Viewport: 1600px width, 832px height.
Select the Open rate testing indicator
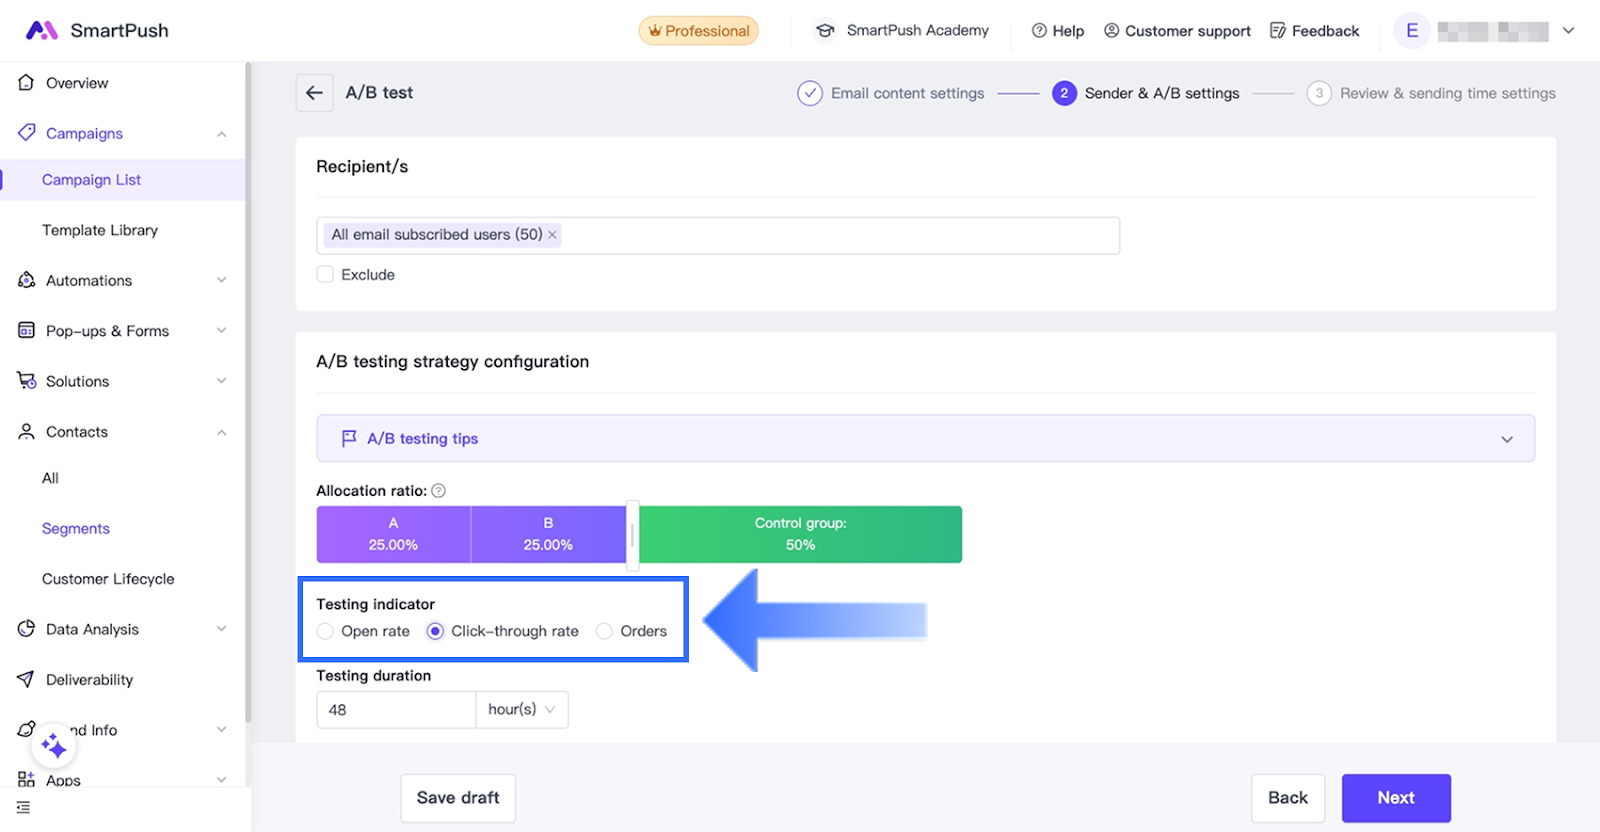[x=325, y=631]
